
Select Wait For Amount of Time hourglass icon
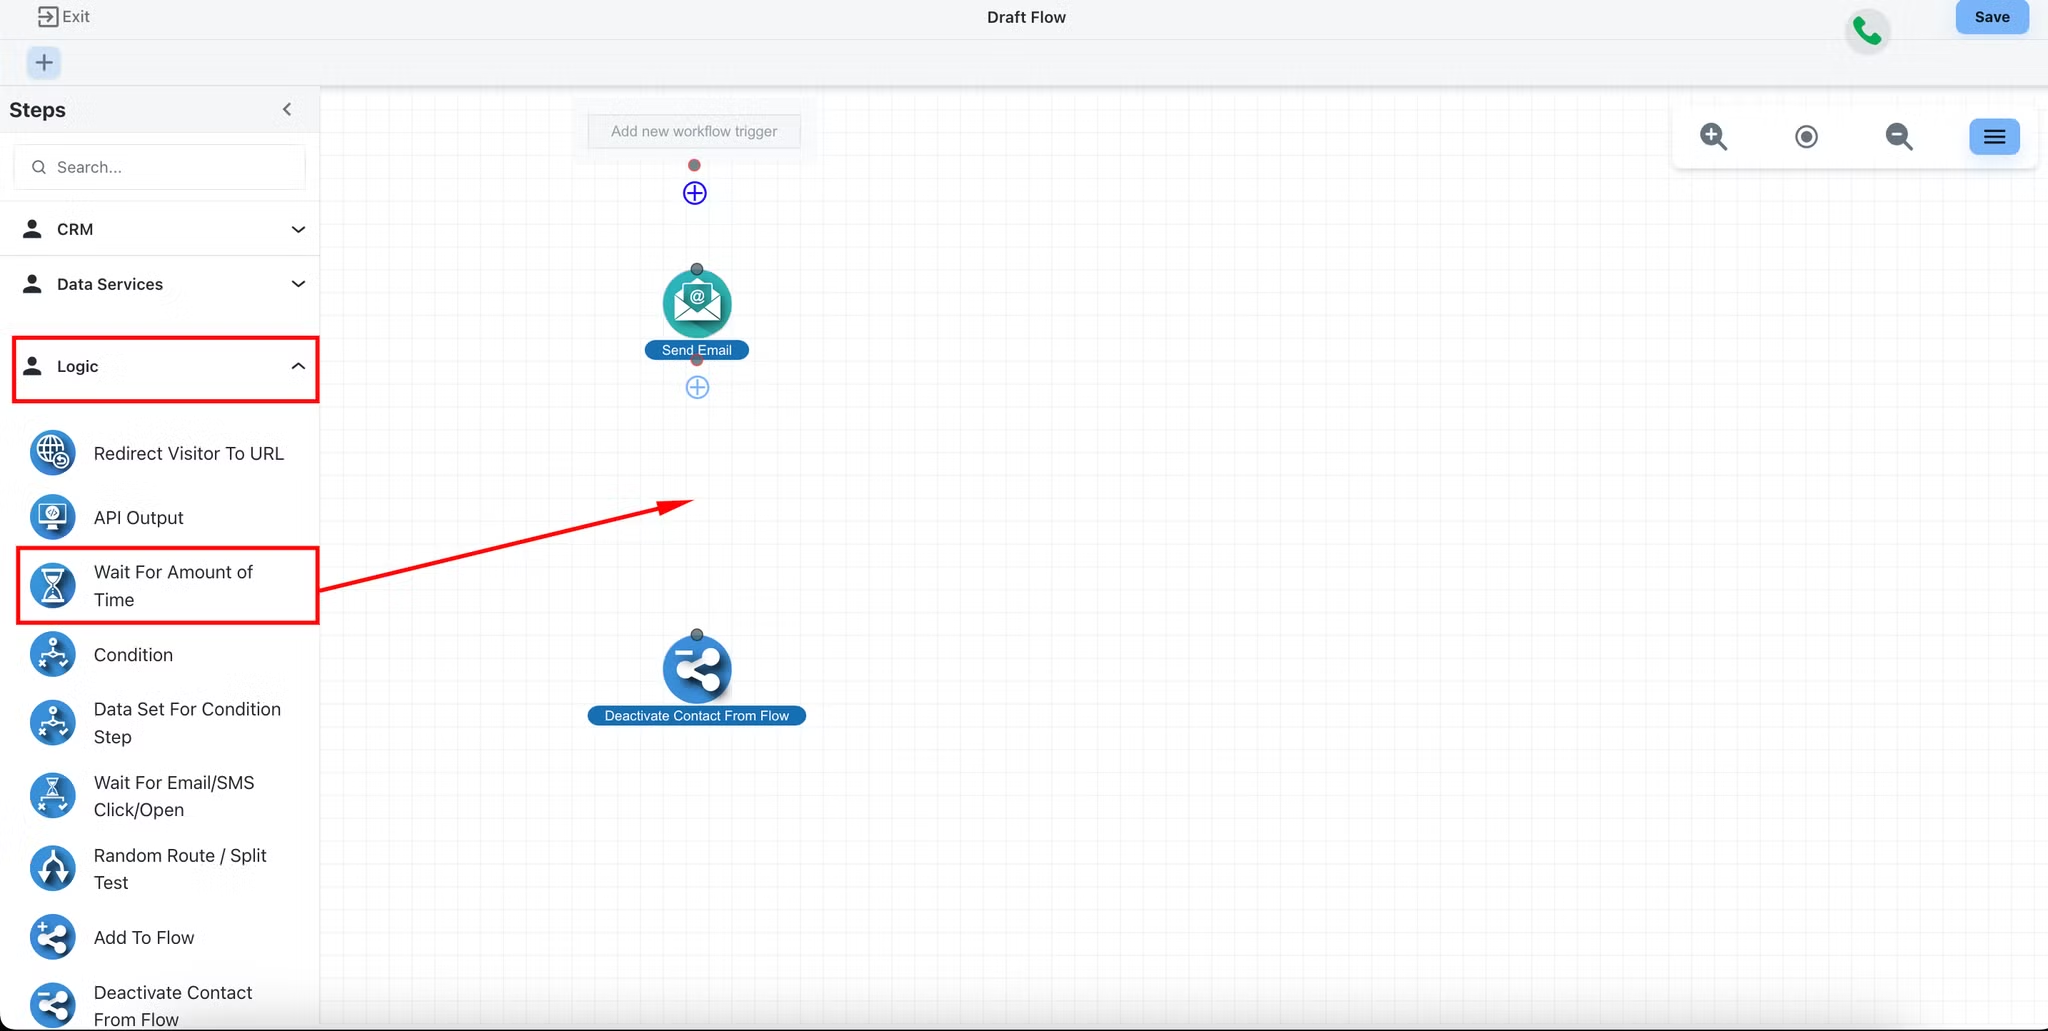pyautogui.click(x=52, y=586)
